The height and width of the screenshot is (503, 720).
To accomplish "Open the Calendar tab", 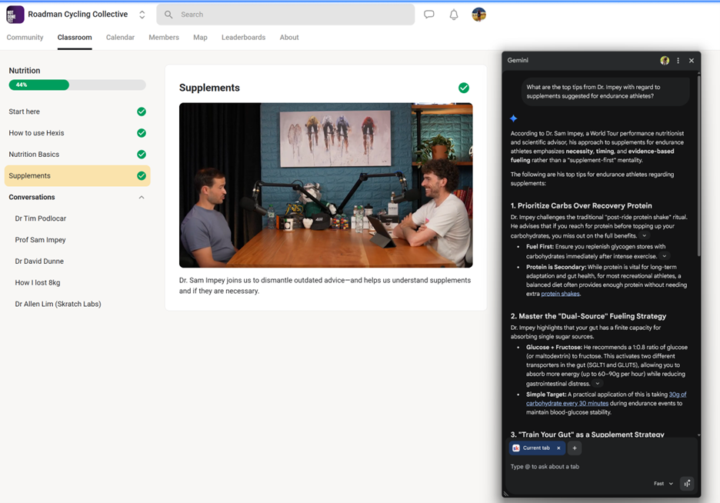I will [x=120, y=38].
